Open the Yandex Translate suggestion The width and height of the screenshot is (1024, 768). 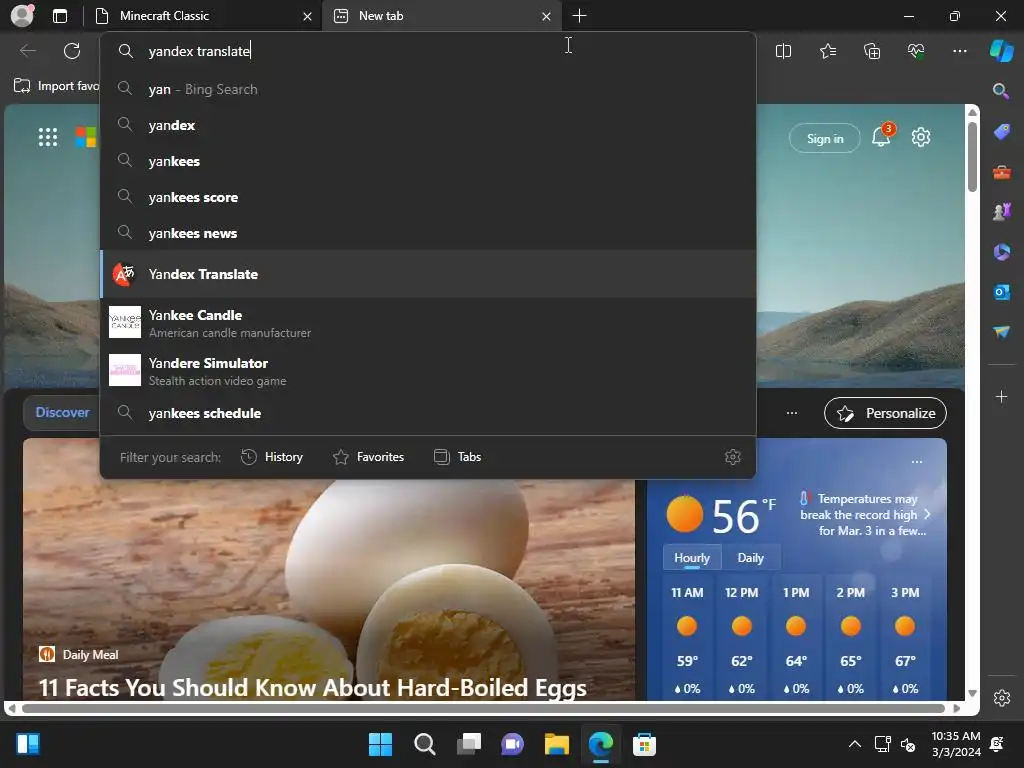click(428, 274)
